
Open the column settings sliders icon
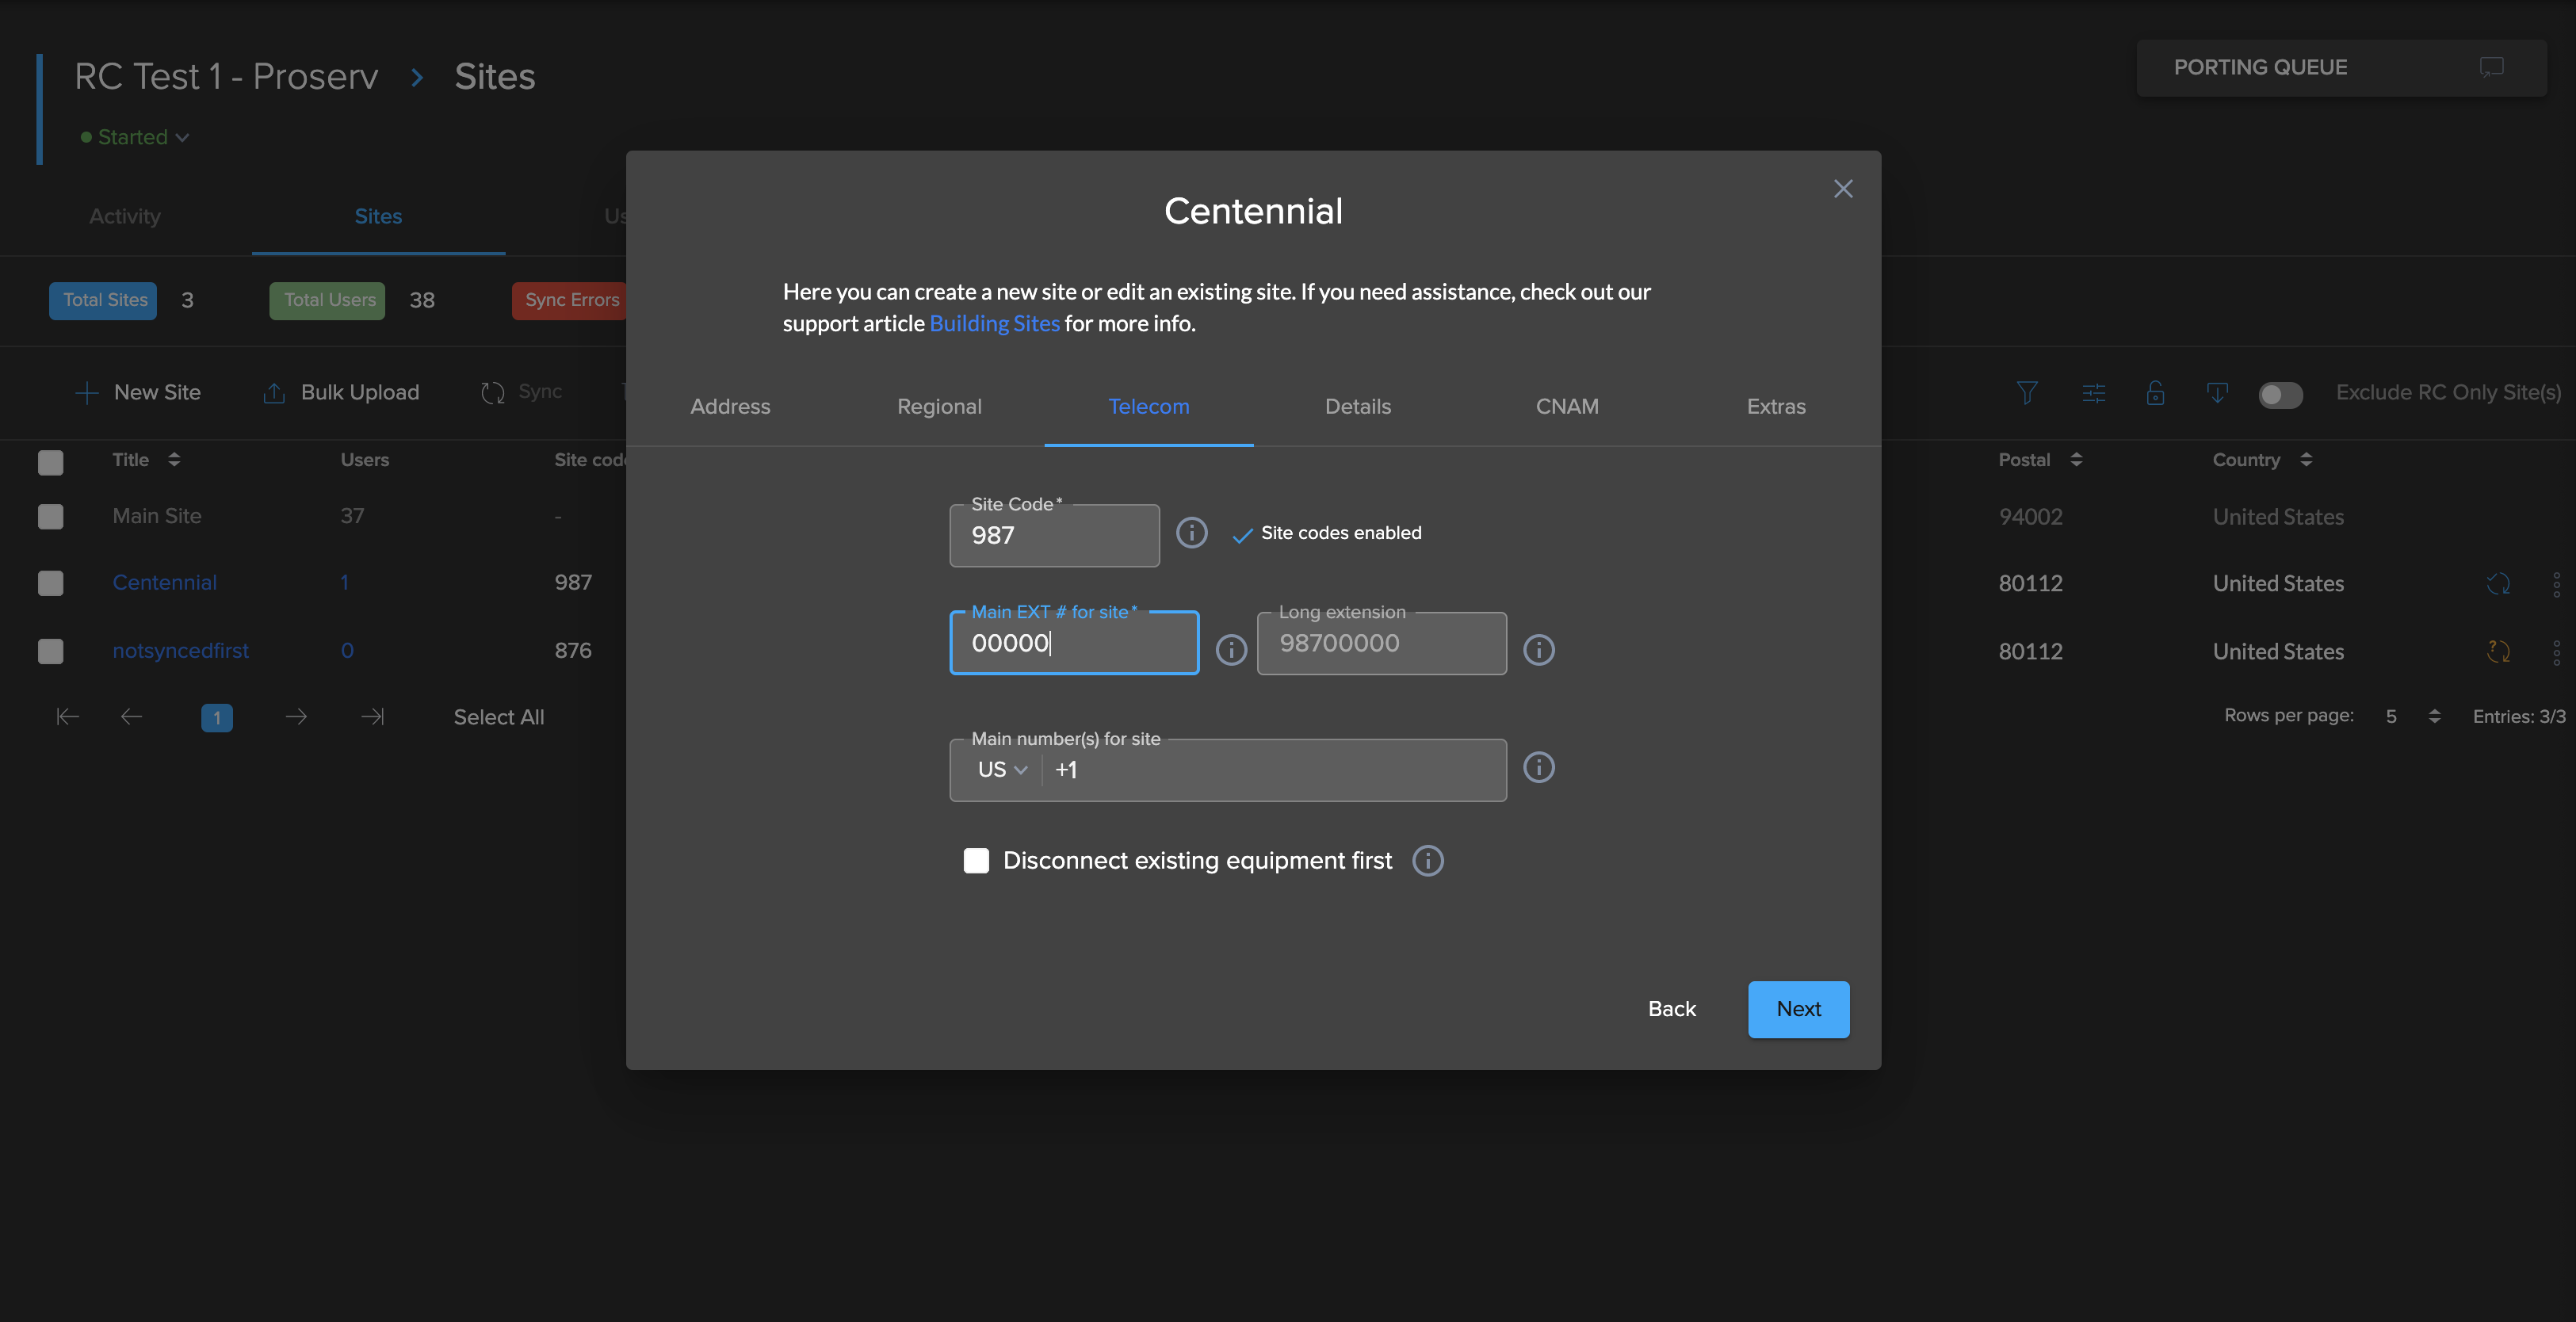tap(2095, 393)
